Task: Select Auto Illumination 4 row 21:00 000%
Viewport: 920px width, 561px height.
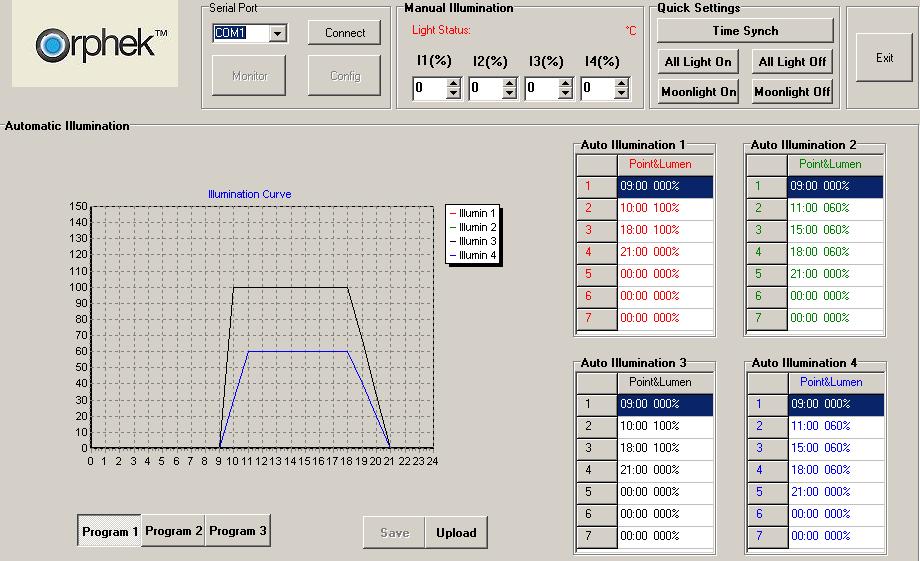Action: pyautogui.click(x=837, y=492)
